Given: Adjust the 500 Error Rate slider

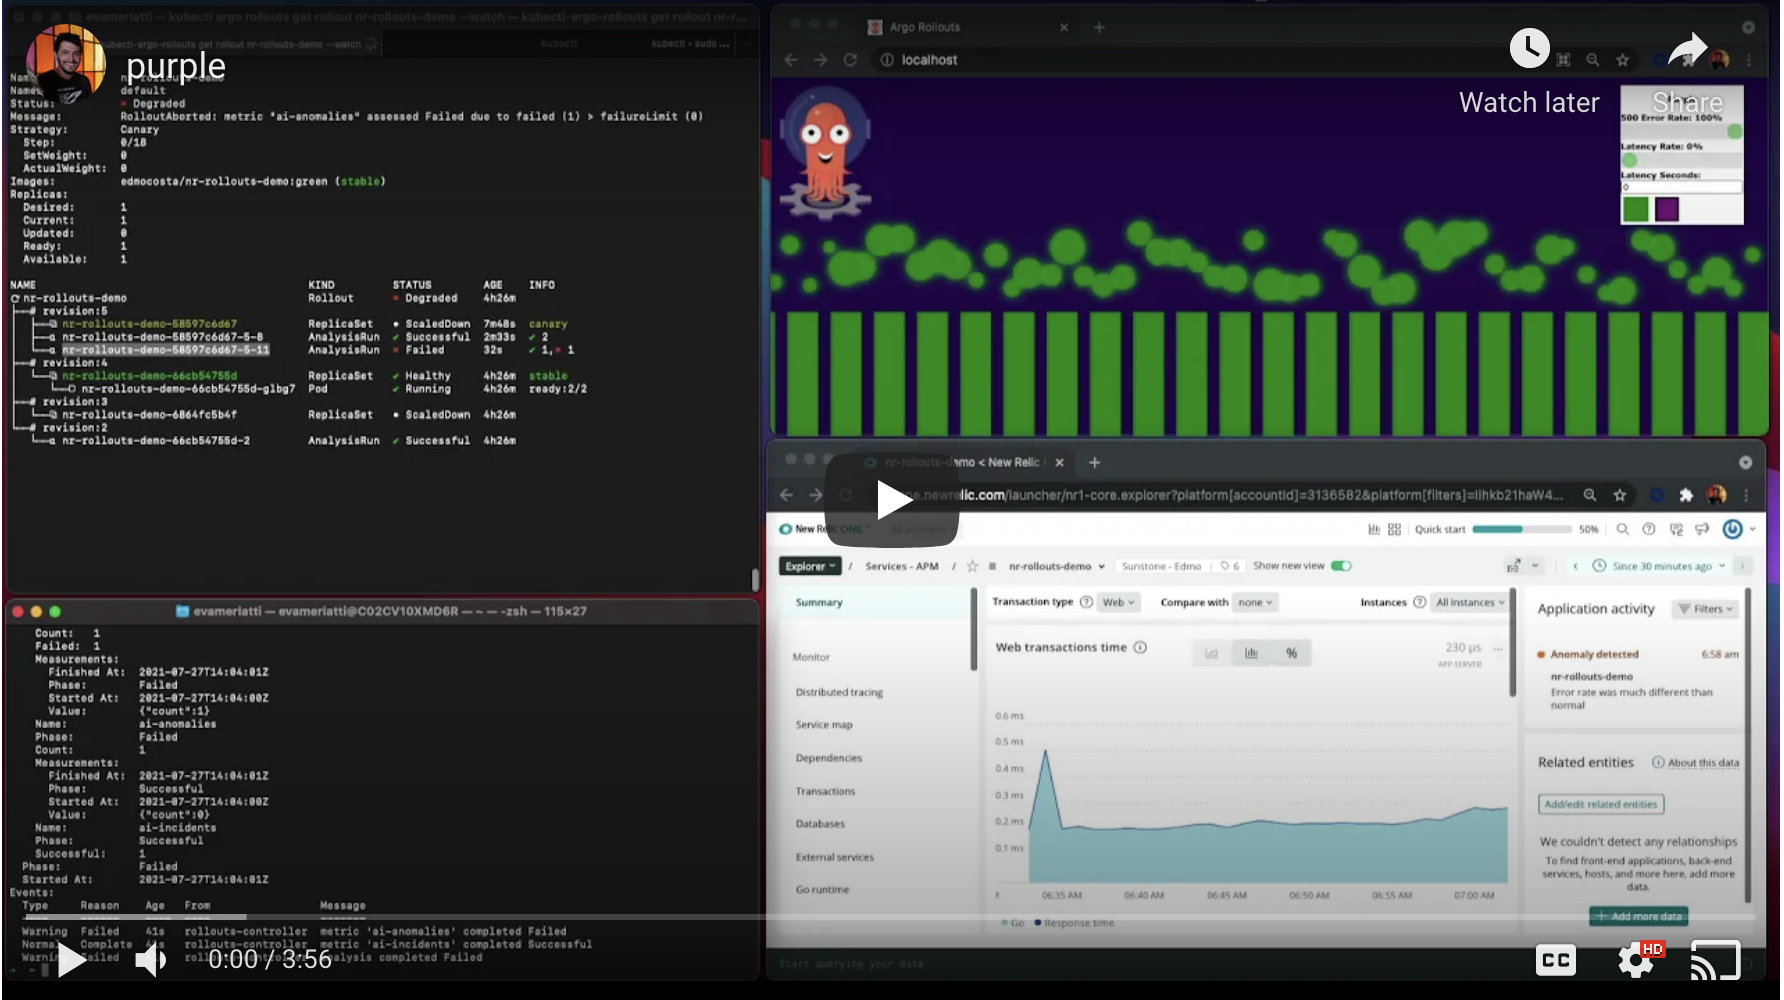Looking at the screenshot, I should tap(1682, 131).
